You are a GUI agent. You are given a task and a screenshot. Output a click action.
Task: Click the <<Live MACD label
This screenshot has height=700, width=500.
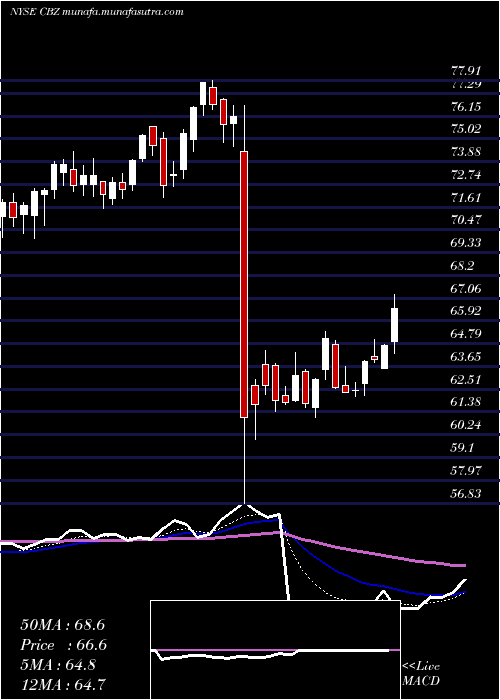coord(421,674)
